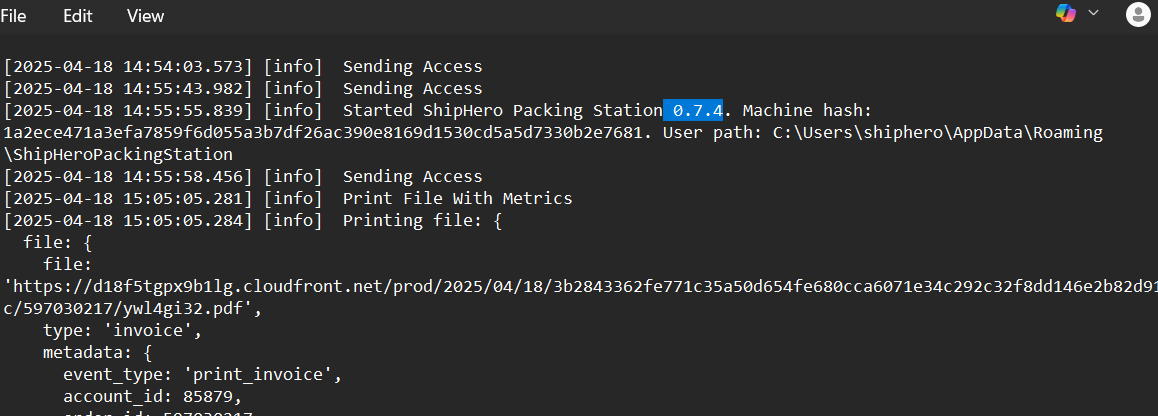
Task: Click the event_type 'print_invoice' text
Action: tap(203, 375)
